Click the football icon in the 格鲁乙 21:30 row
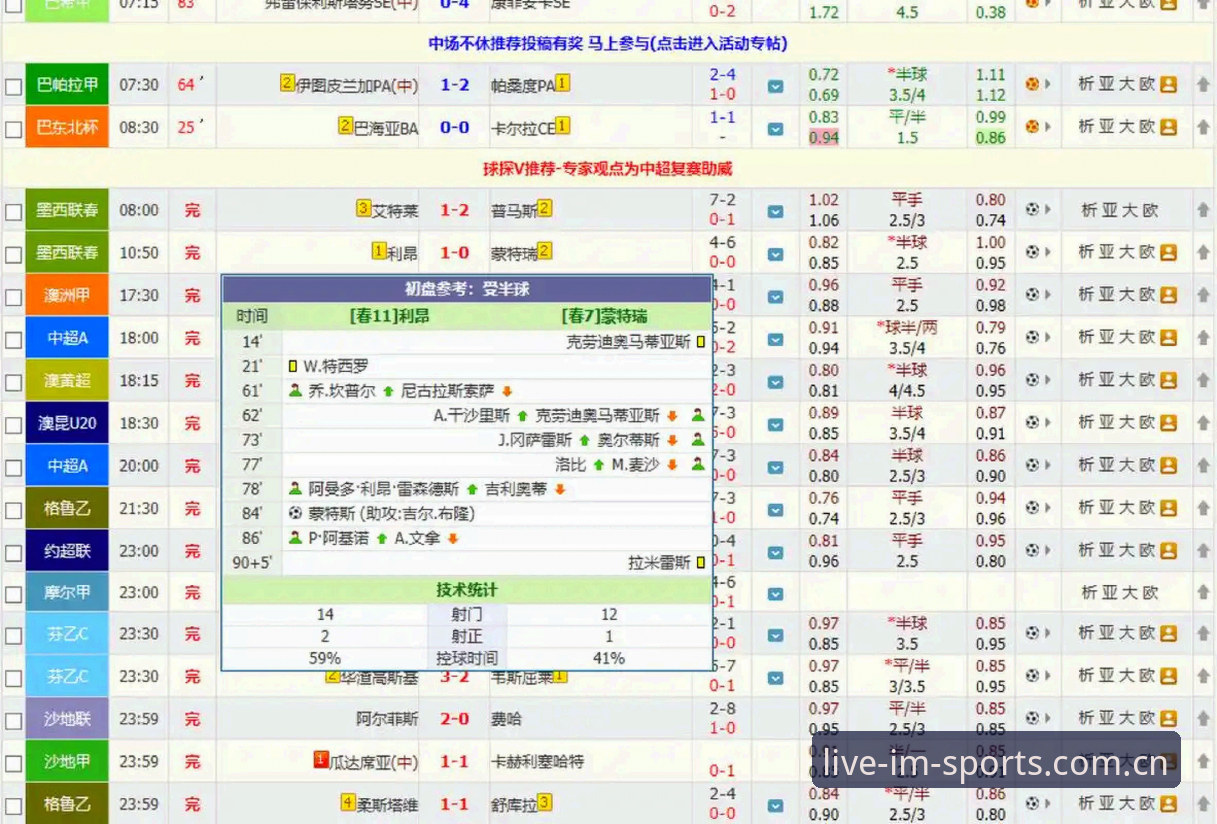This screenshot has width=1217, height=824. [1032, 508]
